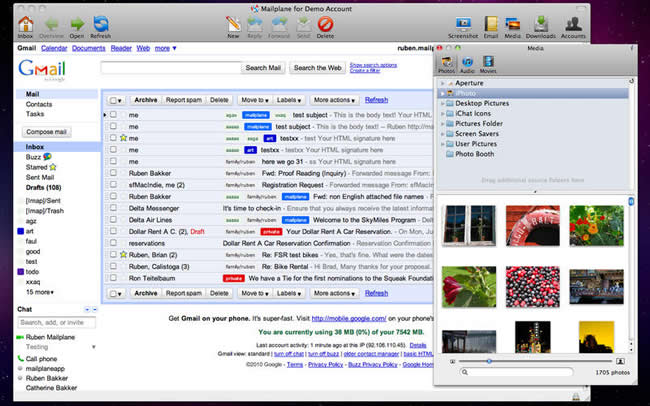Open the Move to dropdown
650x406 pixels.
click(x=253, y=100)
